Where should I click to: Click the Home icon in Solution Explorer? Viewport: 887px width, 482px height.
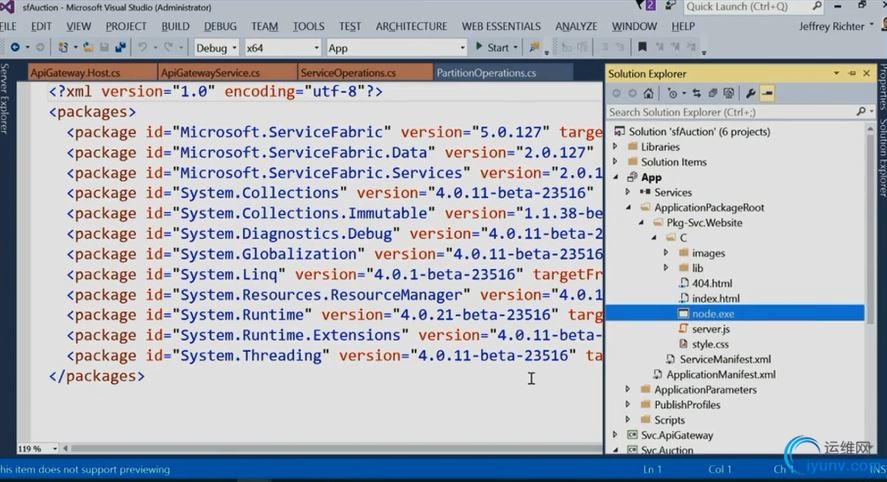648,93
